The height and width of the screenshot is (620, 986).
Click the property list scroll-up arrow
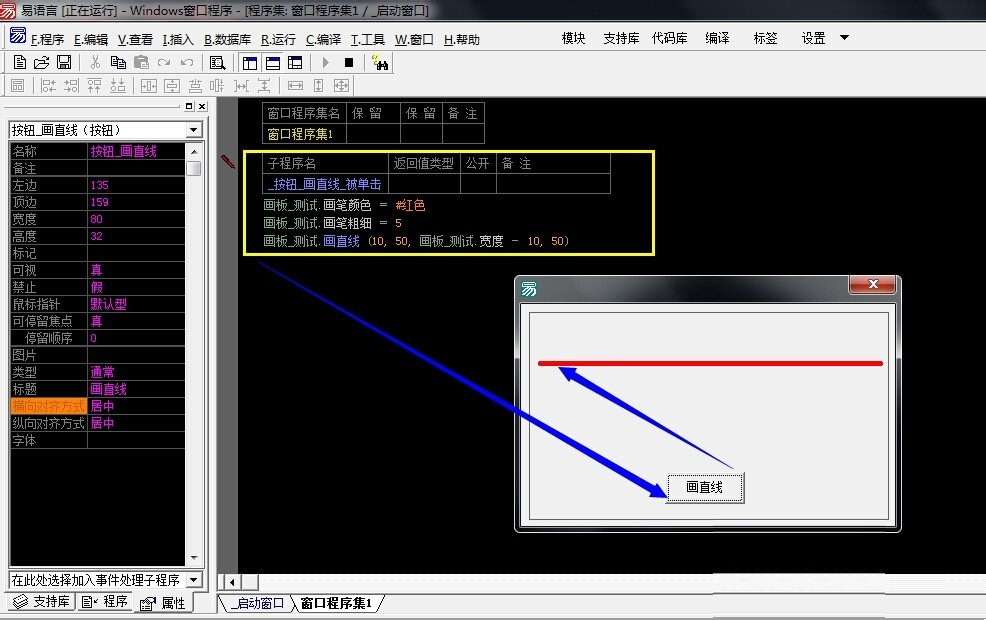(x=194, y=152)
